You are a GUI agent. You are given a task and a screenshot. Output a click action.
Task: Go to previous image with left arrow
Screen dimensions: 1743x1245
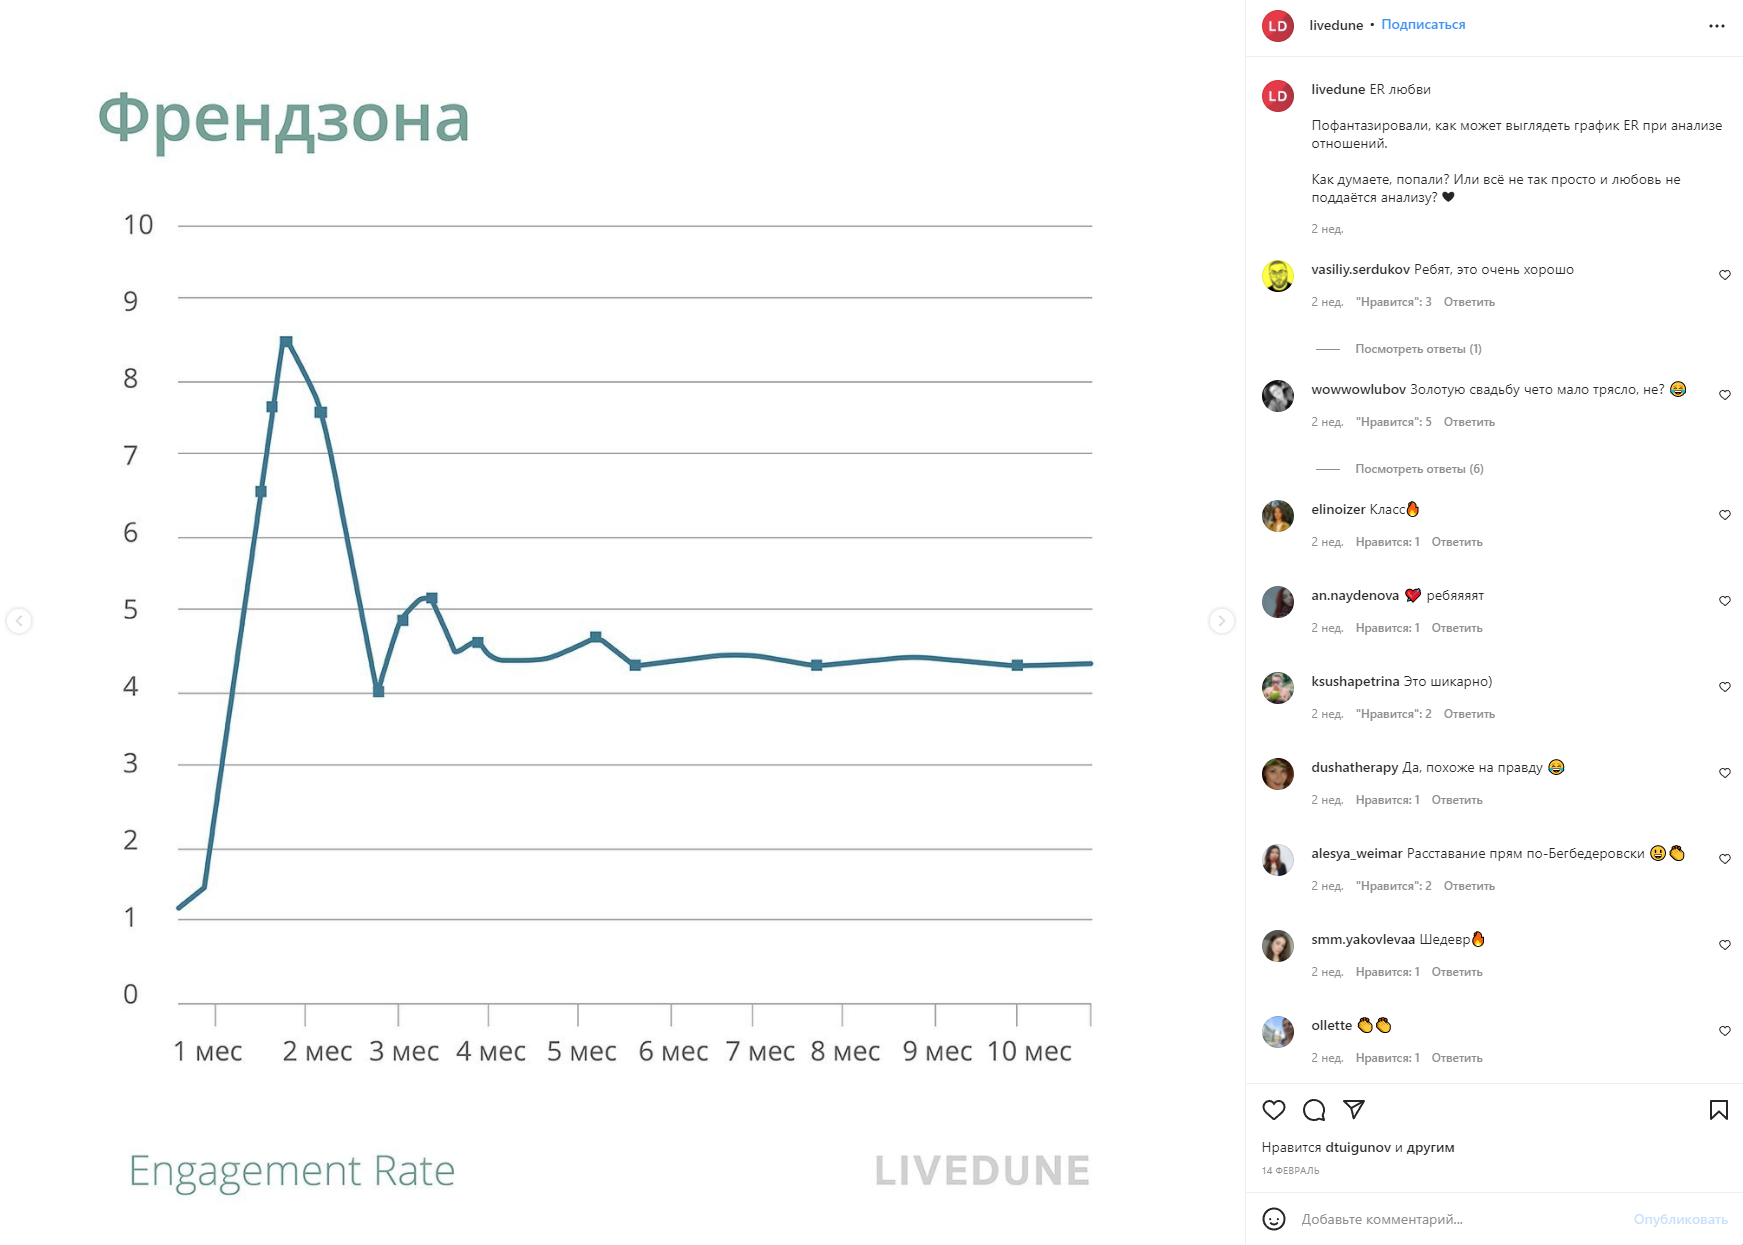point(19,621)
